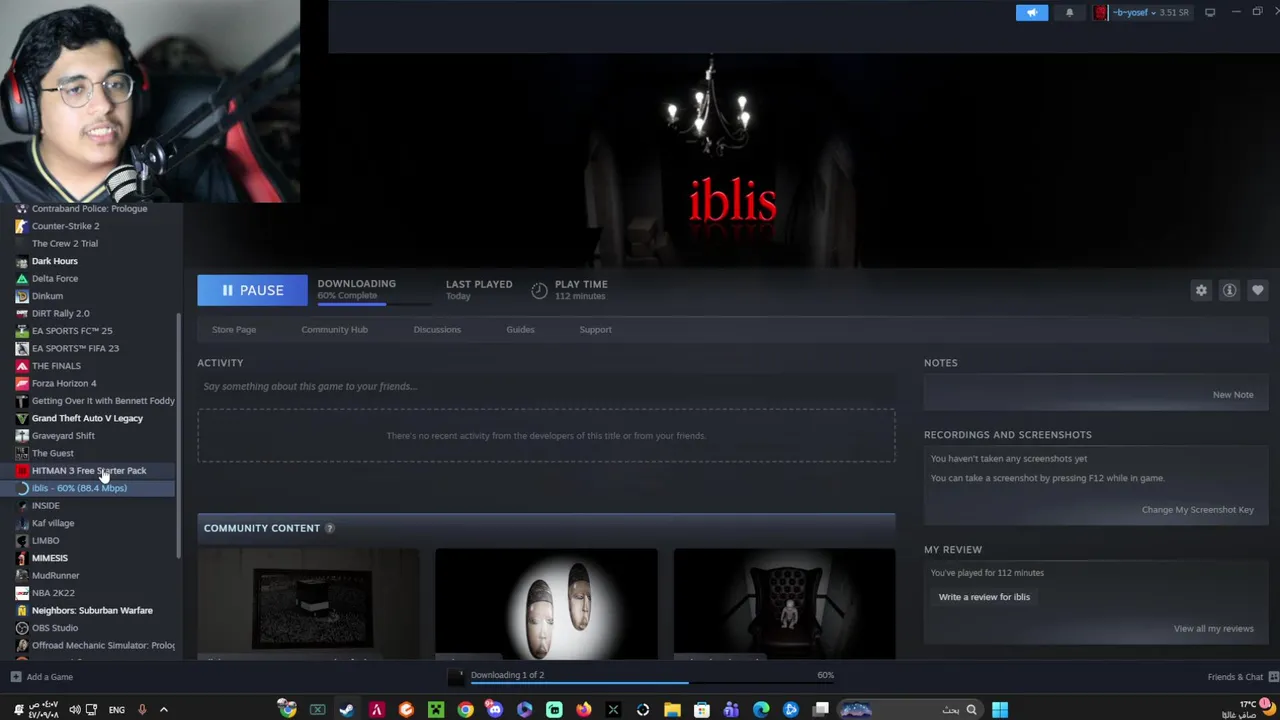Click the NBA 2K22 game icon
Image resolution: width=1280 pixels, height=720 pixels.
pos(22,593)
